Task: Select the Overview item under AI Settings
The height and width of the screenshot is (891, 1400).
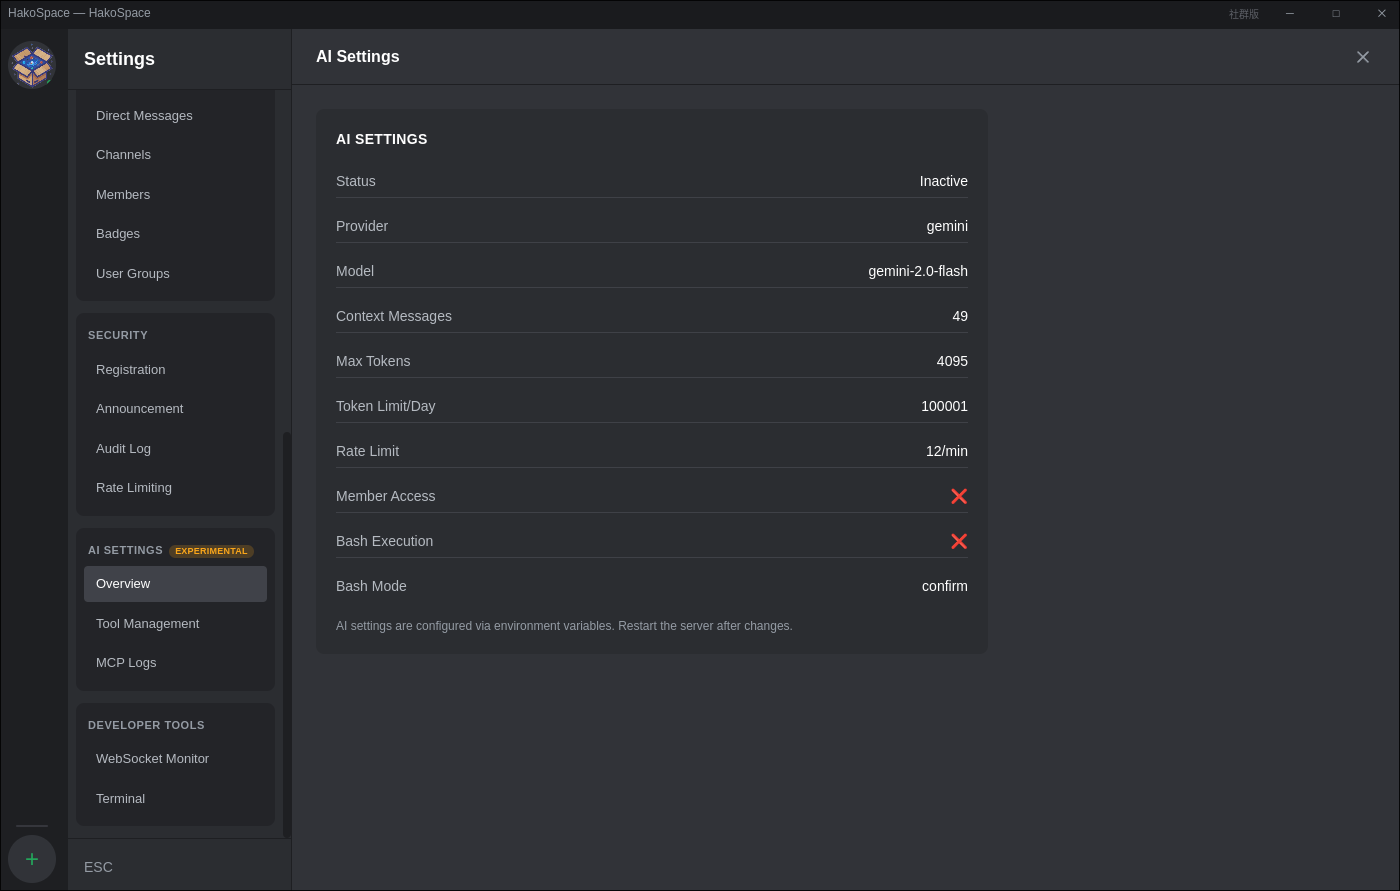Action: tap(123, 583)
